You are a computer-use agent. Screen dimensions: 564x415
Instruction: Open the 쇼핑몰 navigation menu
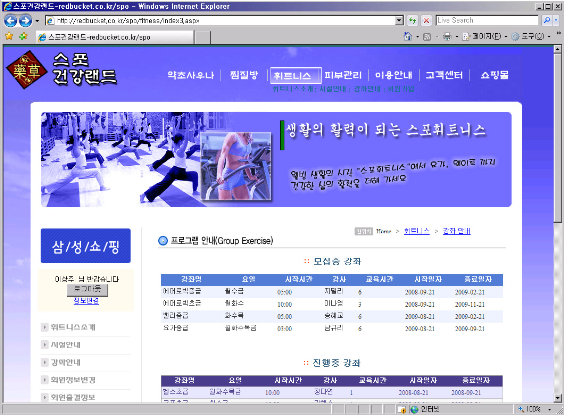click(495, 75)
